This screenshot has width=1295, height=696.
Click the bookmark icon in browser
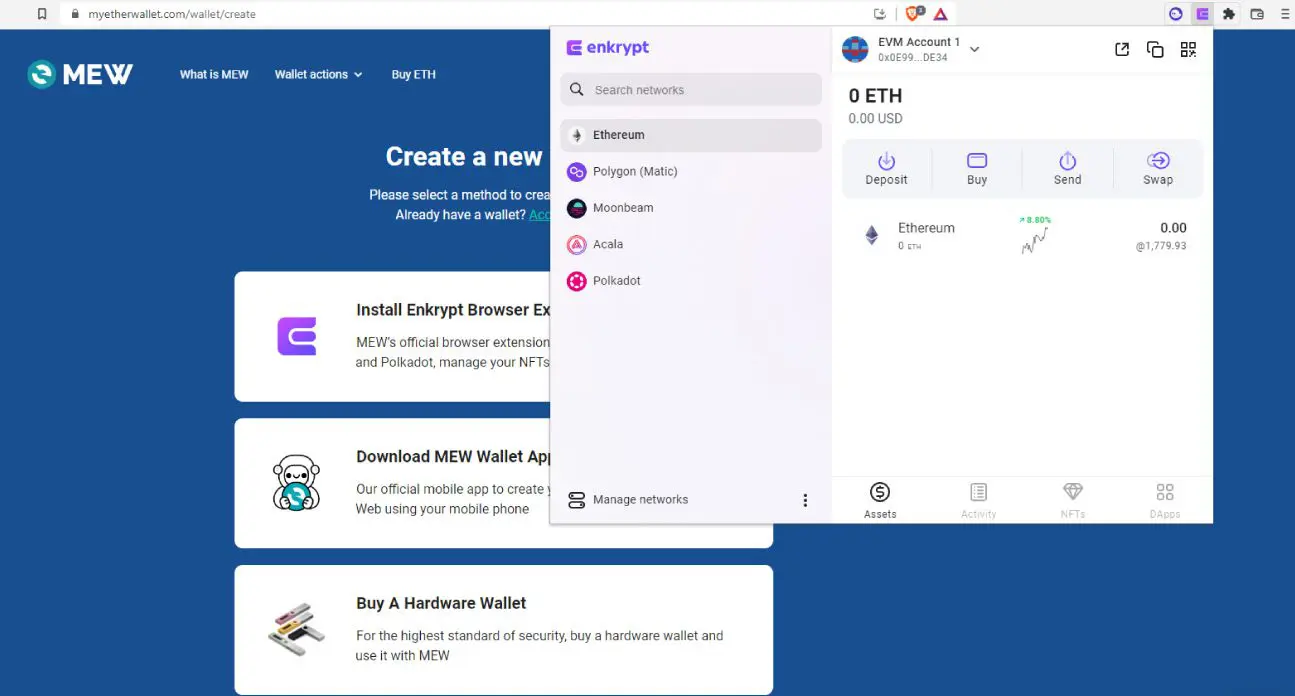pyautogui.click(x=41, y=14)
